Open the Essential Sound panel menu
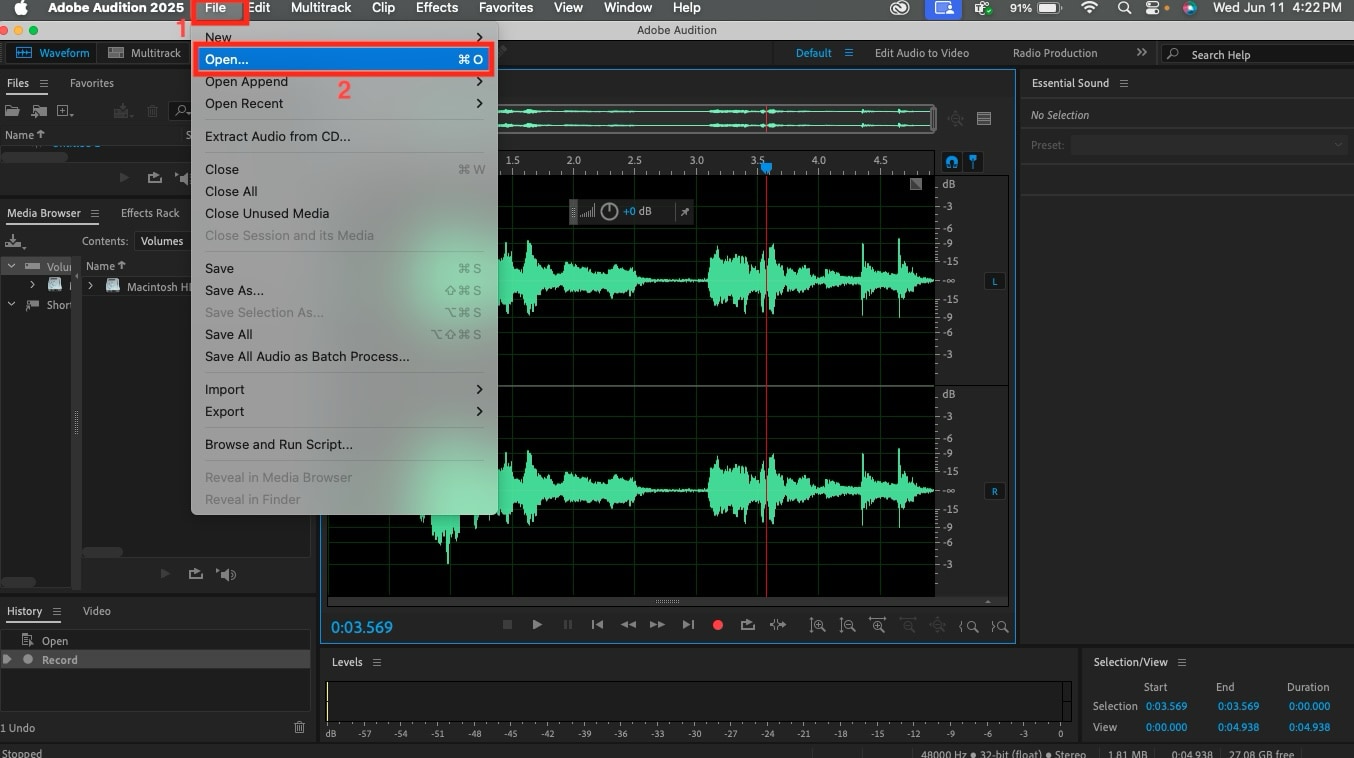The height and width of the screenshot is (758, 1354). click(1124, 83)
